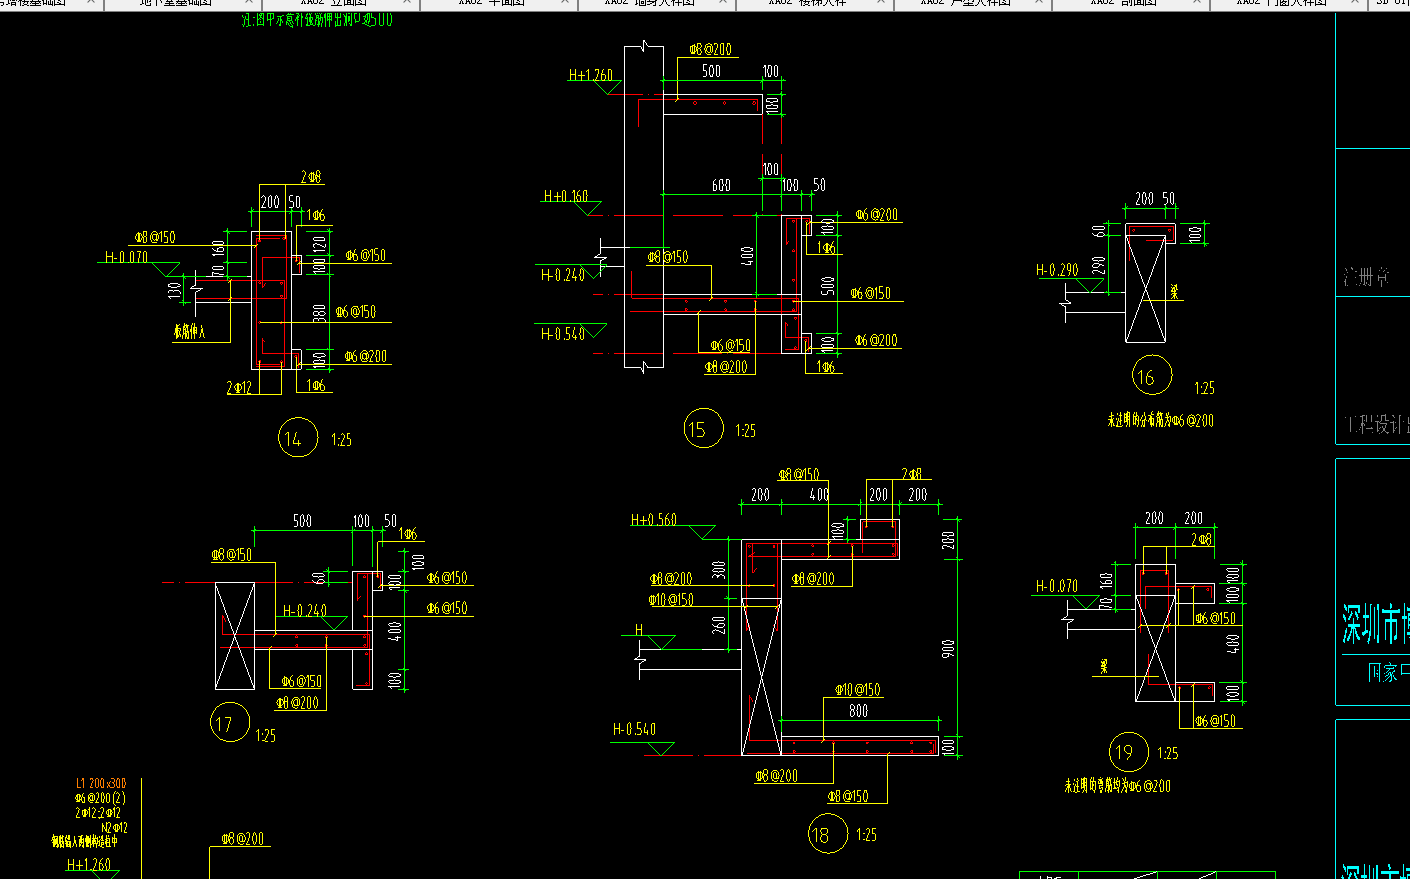Click the 梁 label inside detail 16
Screen dimensions: 1410x879
click(1174, 292)
